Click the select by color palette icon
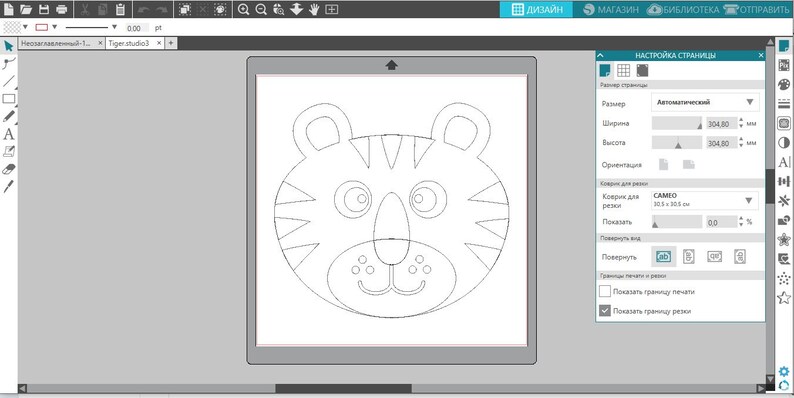The image size is (794, 398). pyautogui.click(x=220, y=9)
